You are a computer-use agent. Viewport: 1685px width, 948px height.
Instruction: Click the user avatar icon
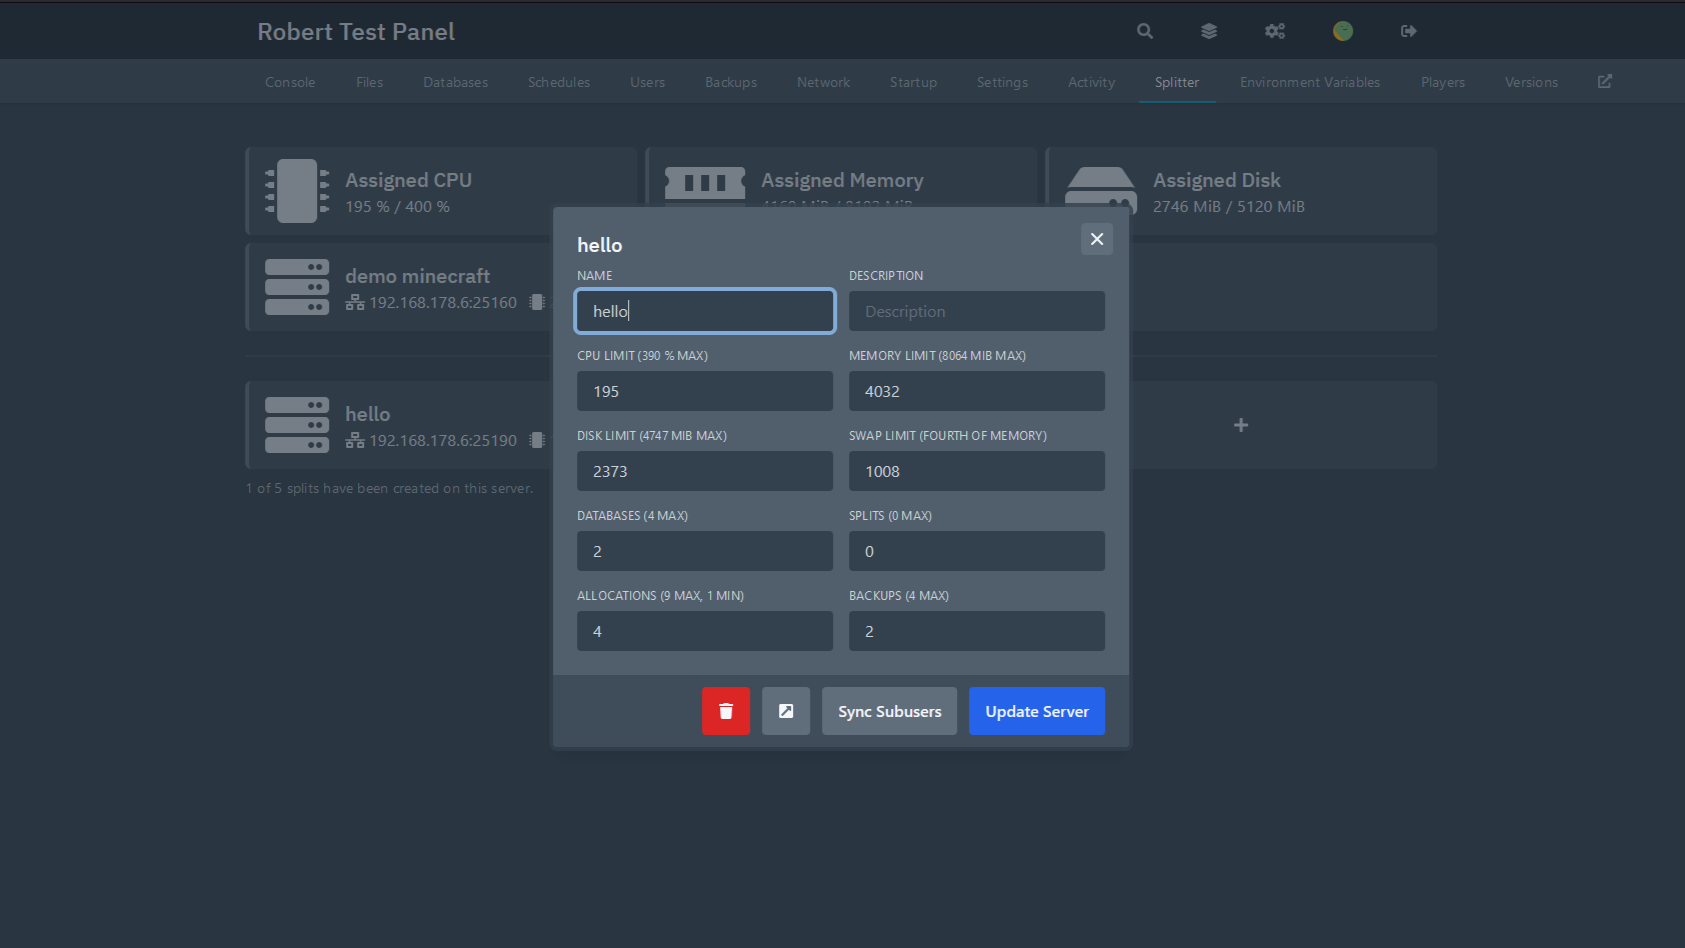pyautogui.click(x=1343, y=31)
